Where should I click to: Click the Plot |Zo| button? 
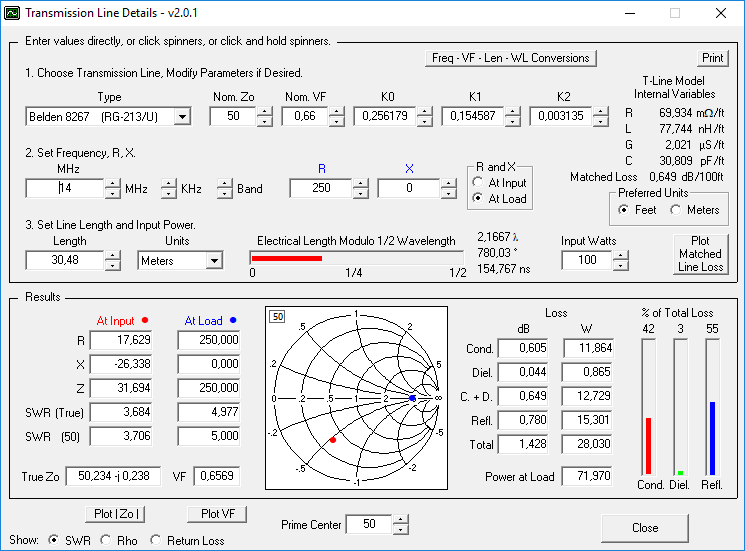[116, 514]
